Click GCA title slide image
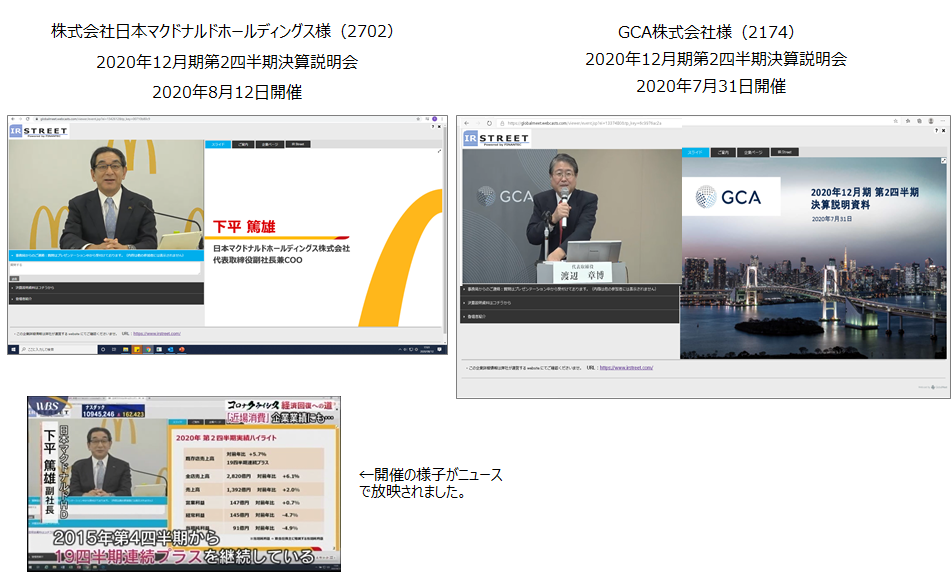This screenshot has width=951, height=572. pos(814,258)
